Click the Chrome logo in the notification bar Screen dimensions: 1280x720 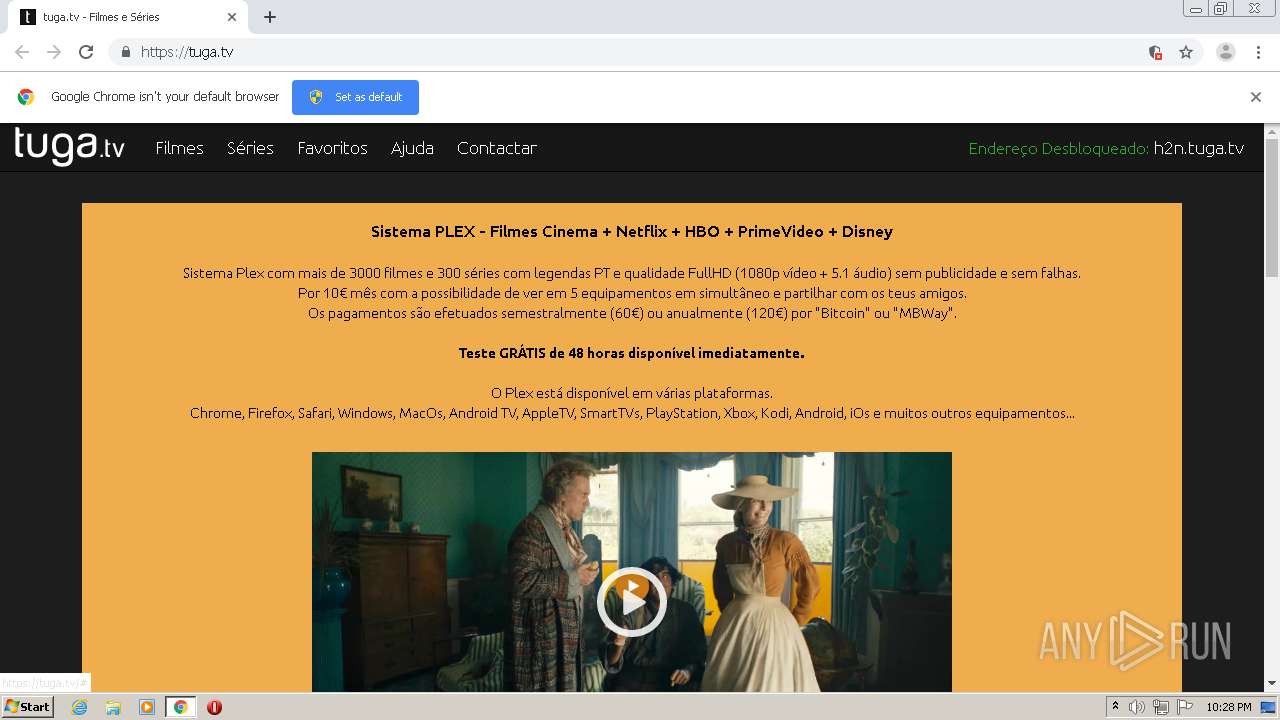coord(26,97)
